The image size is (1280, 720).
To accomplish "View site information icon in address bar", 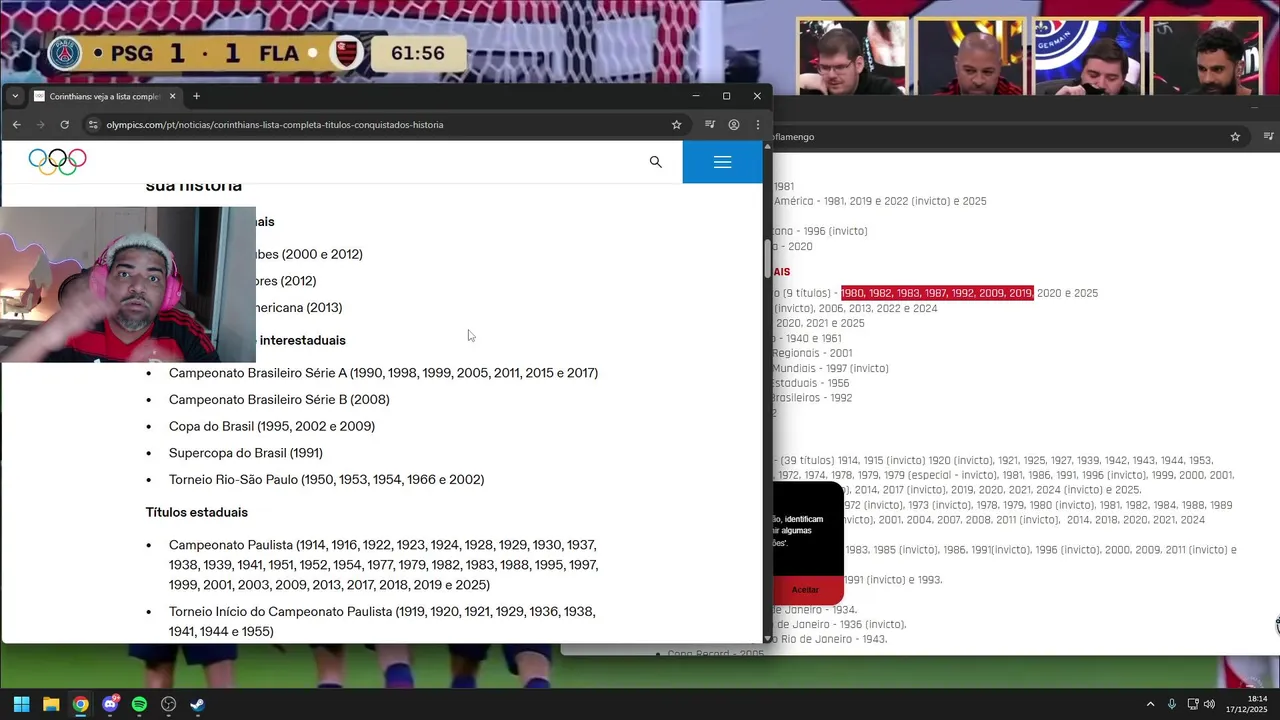I will pyautogui.click(x=94, y=125).
